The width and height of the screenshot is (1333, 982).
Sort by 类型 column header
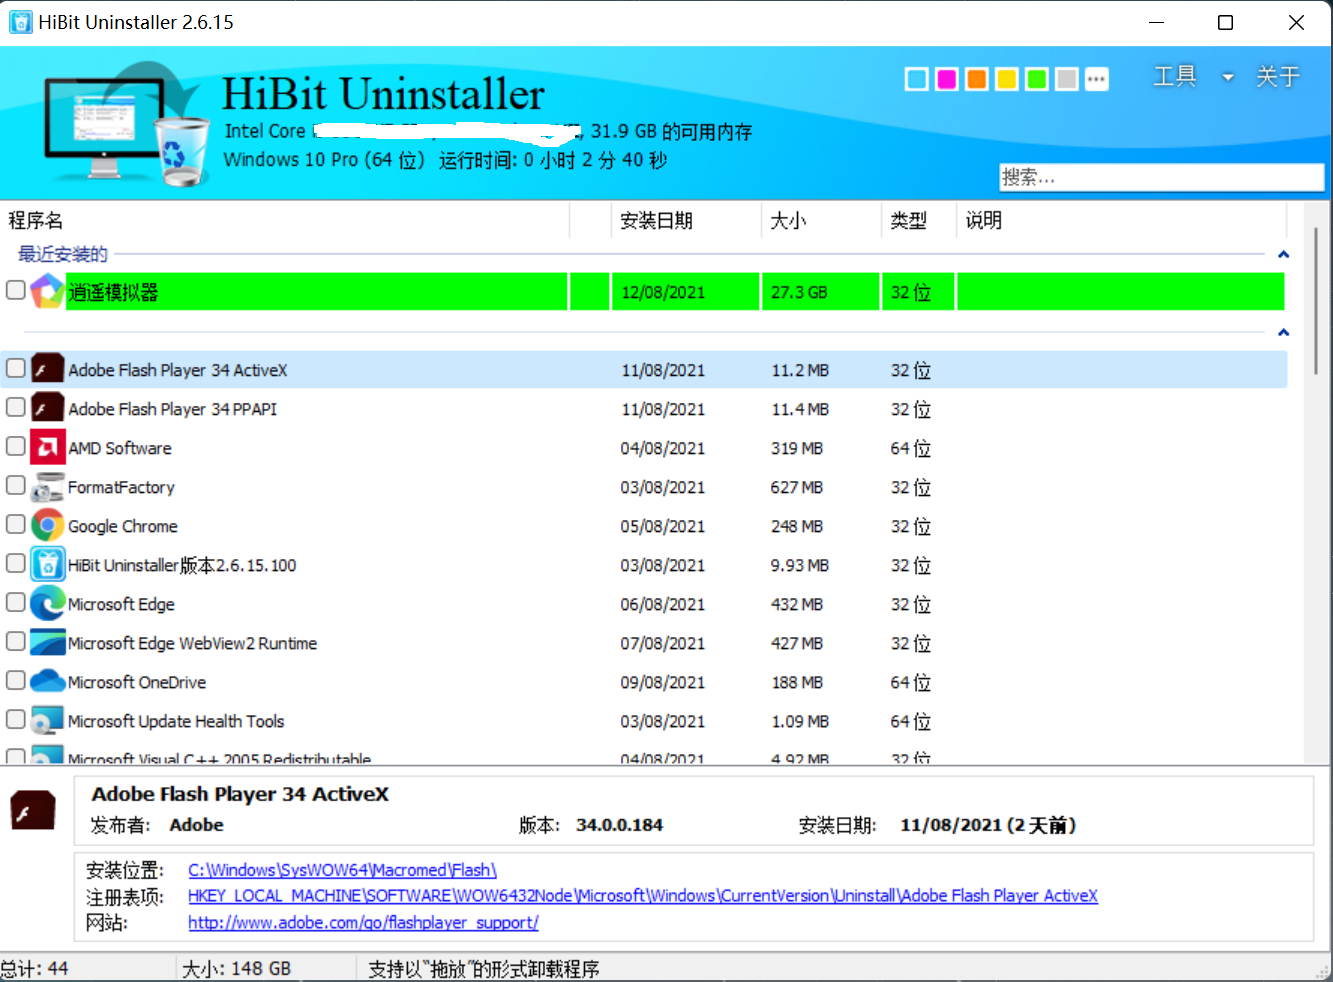tap(918, 220)
